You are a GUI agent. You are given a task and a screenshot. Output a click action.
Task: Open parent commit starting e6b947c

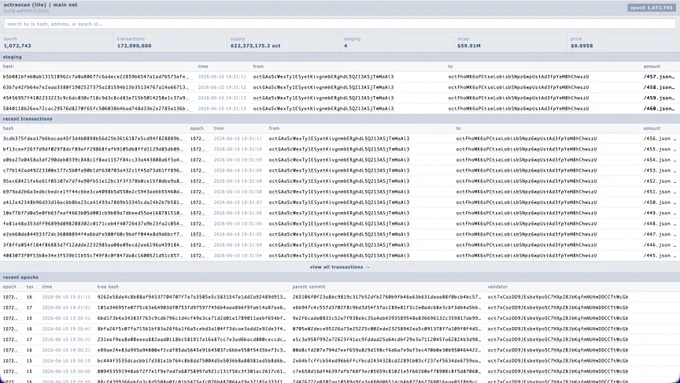click(x=387, y=308)
